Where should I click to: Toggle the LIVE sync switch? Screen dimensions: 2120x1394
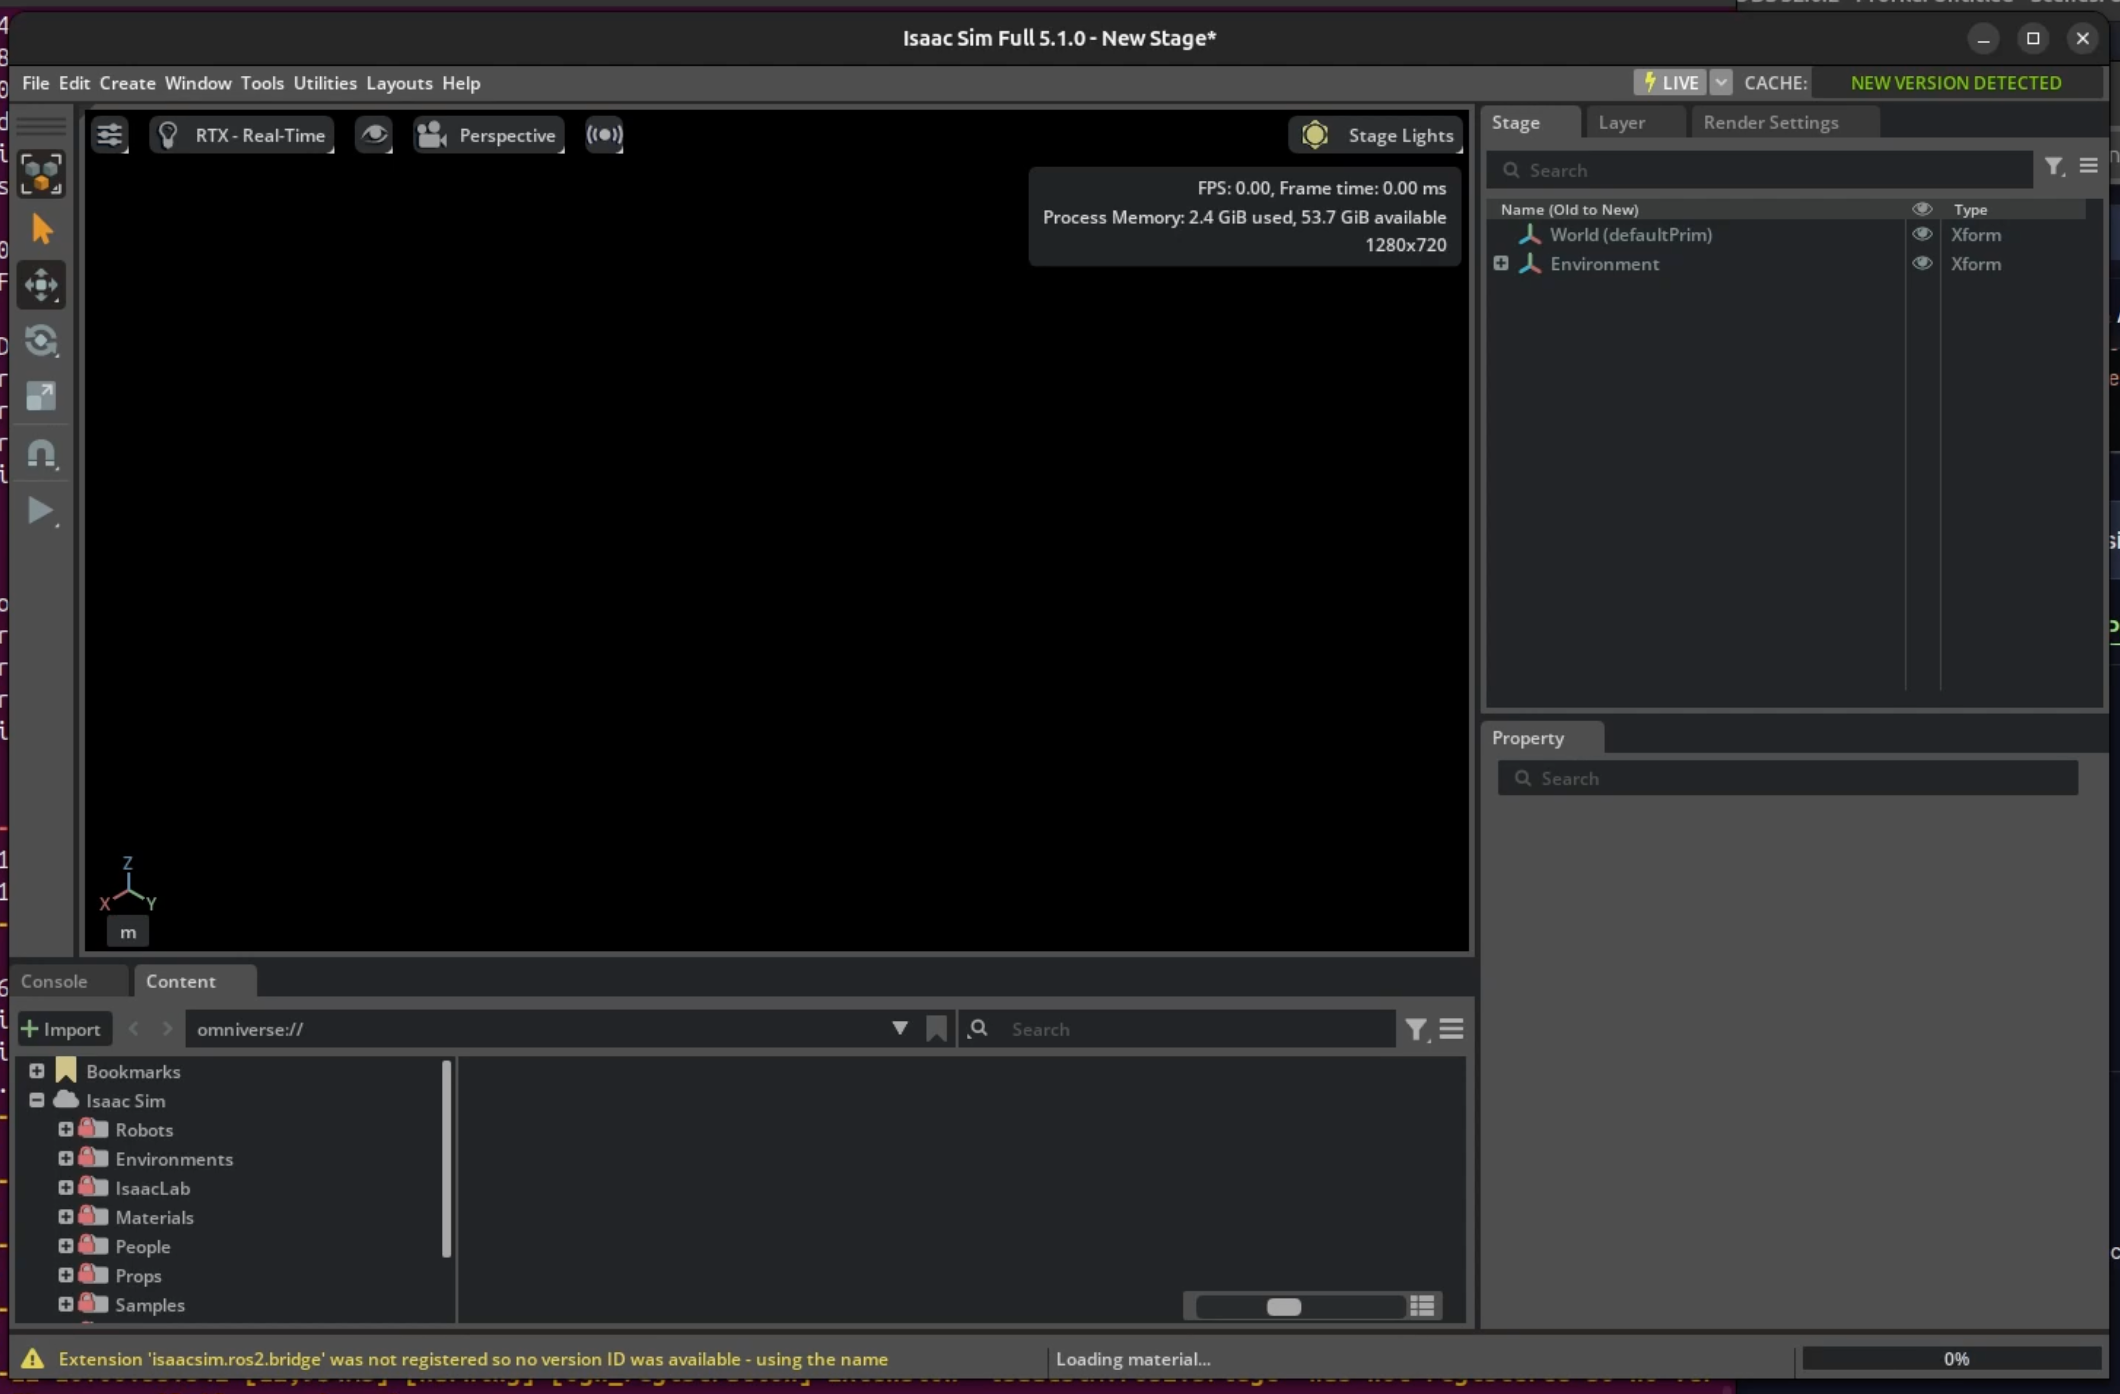coord(1671,82)
